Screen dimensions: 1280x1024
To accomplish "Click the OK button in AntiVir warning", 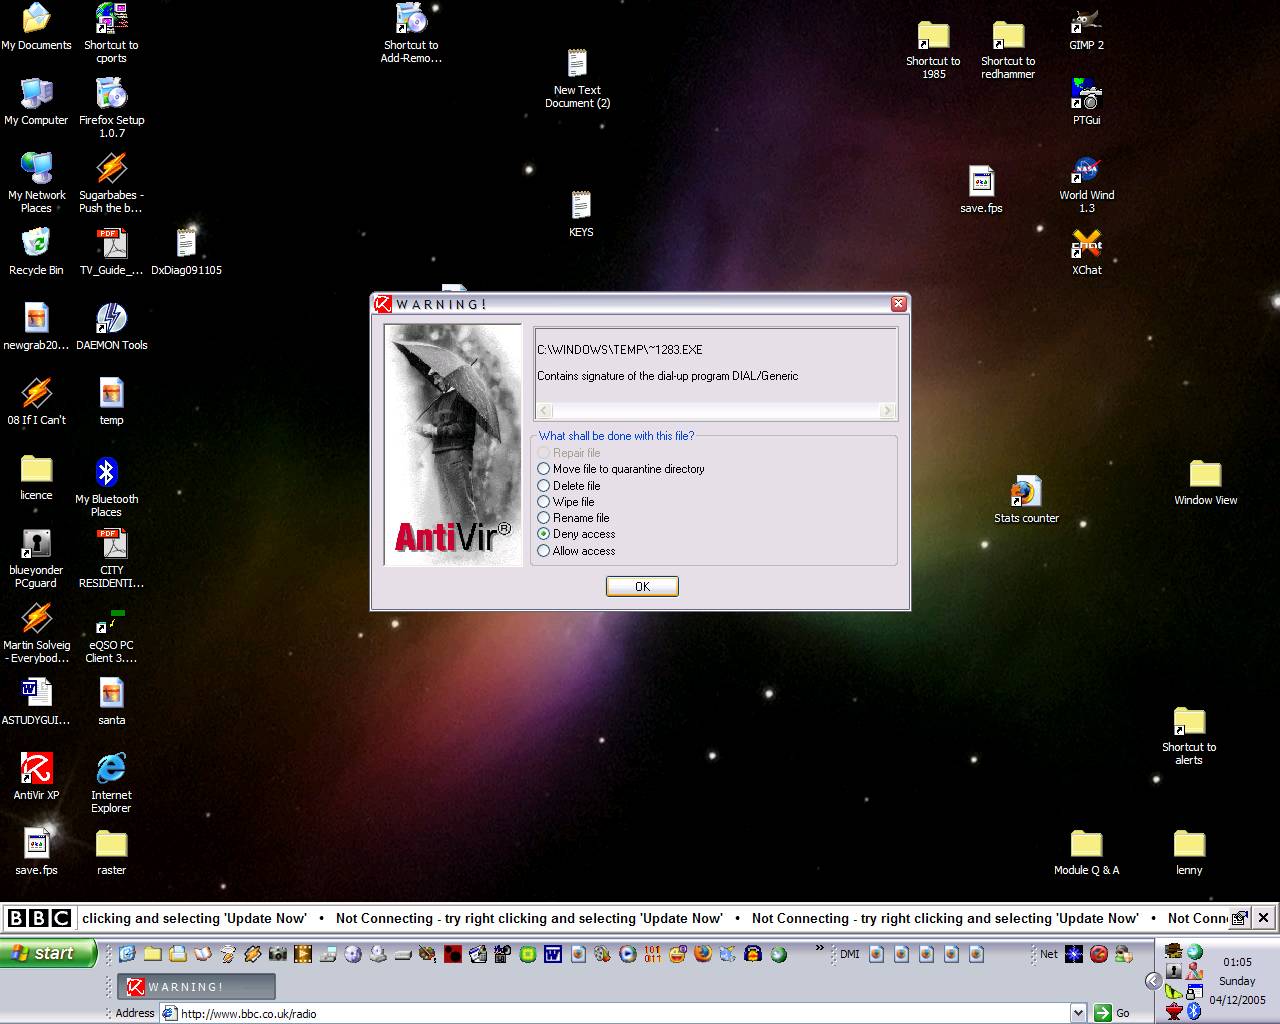I will [x=642, y=587].
